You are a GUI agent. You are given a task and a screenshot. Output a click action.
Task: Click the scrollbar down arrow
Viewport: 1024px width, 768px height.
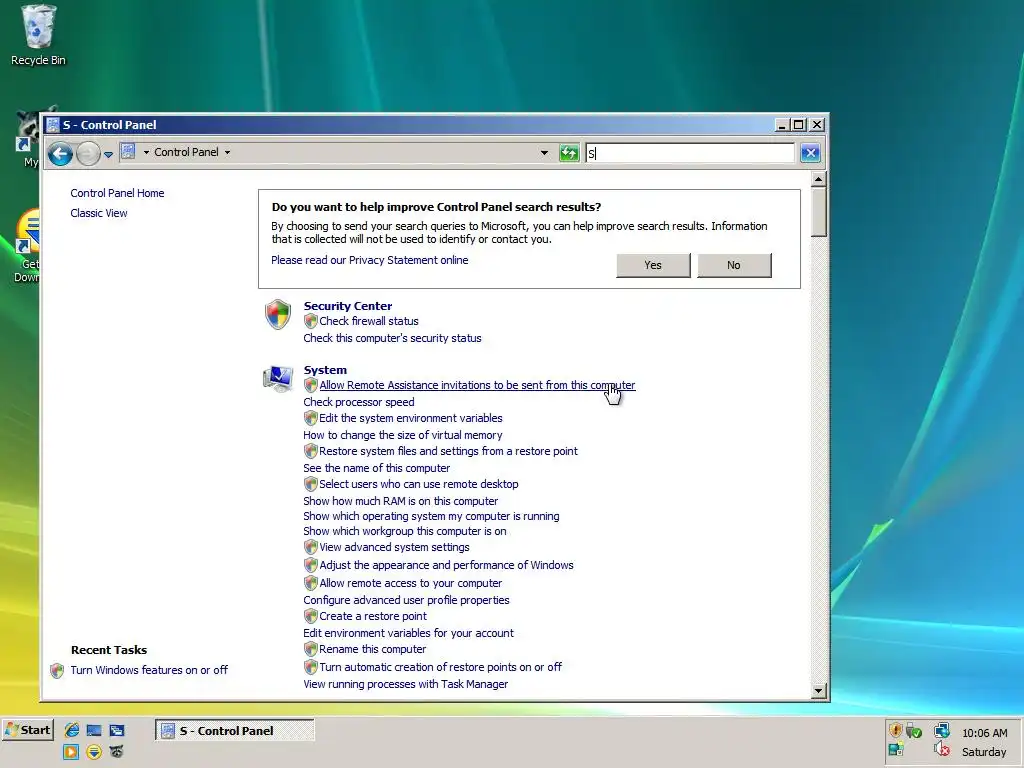(x=818, y=691)
